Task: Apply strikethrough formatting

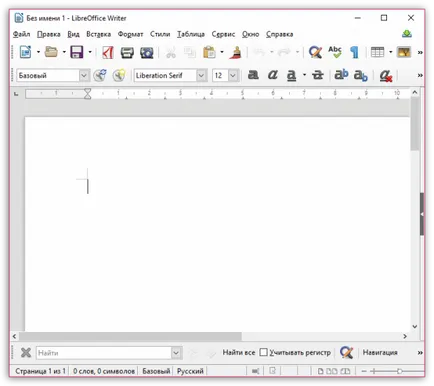Action: (317, 75)
